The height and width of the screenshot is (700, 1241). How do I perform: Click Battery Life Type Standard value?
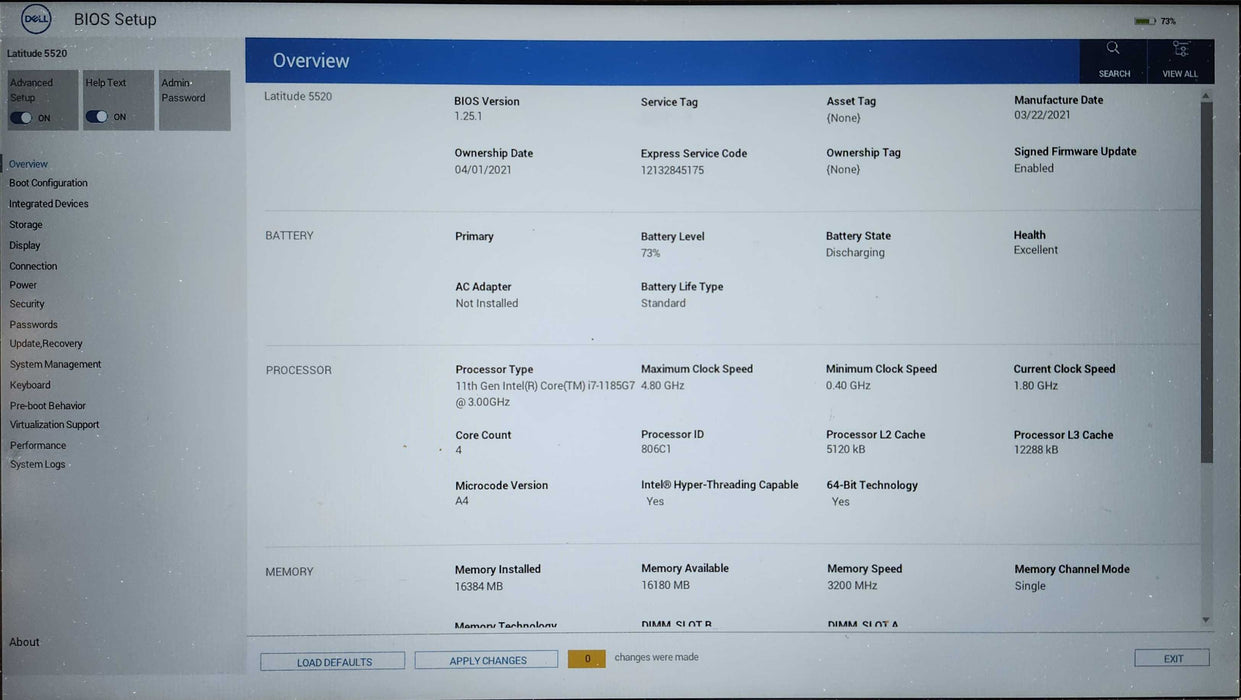(663, 303)
